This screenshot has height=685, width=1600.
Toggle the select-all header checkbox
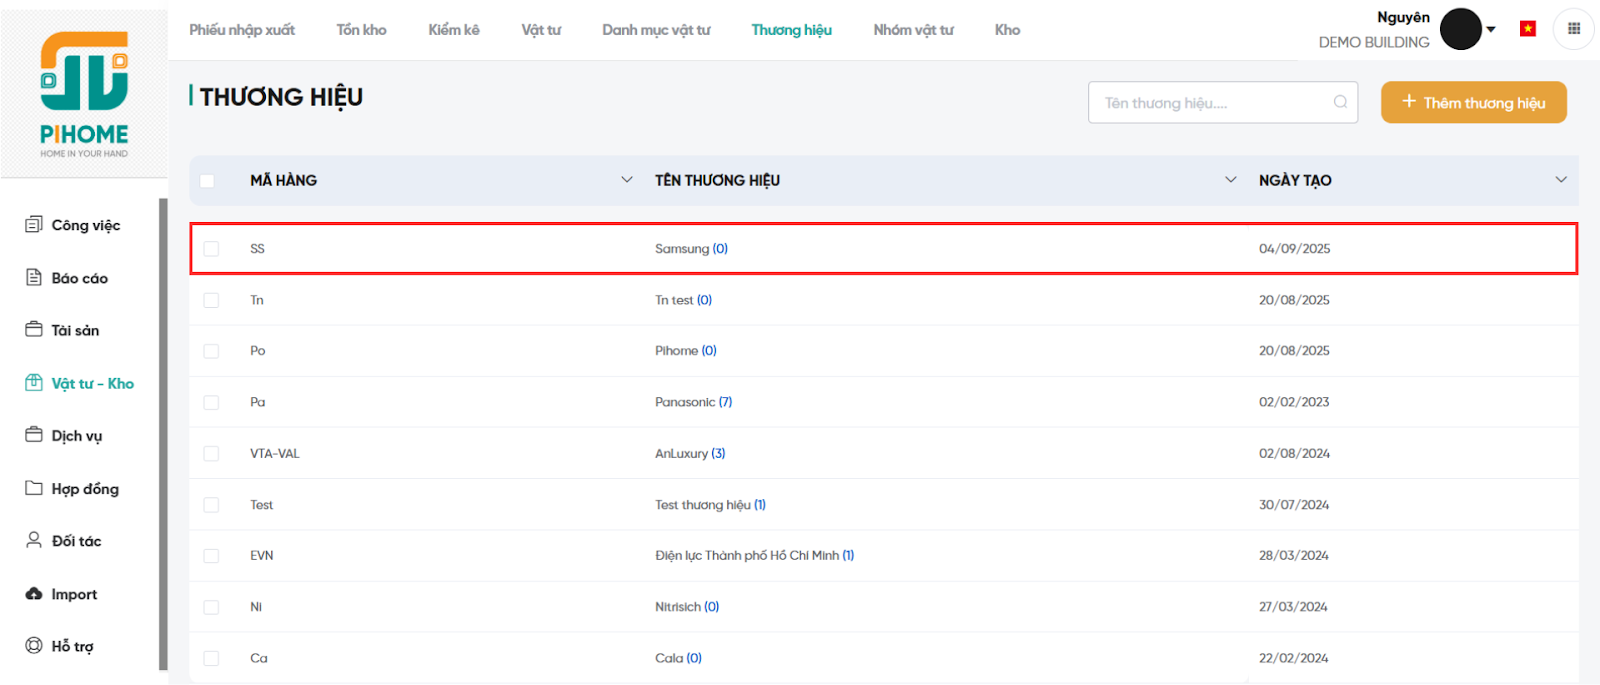point(207,181)
